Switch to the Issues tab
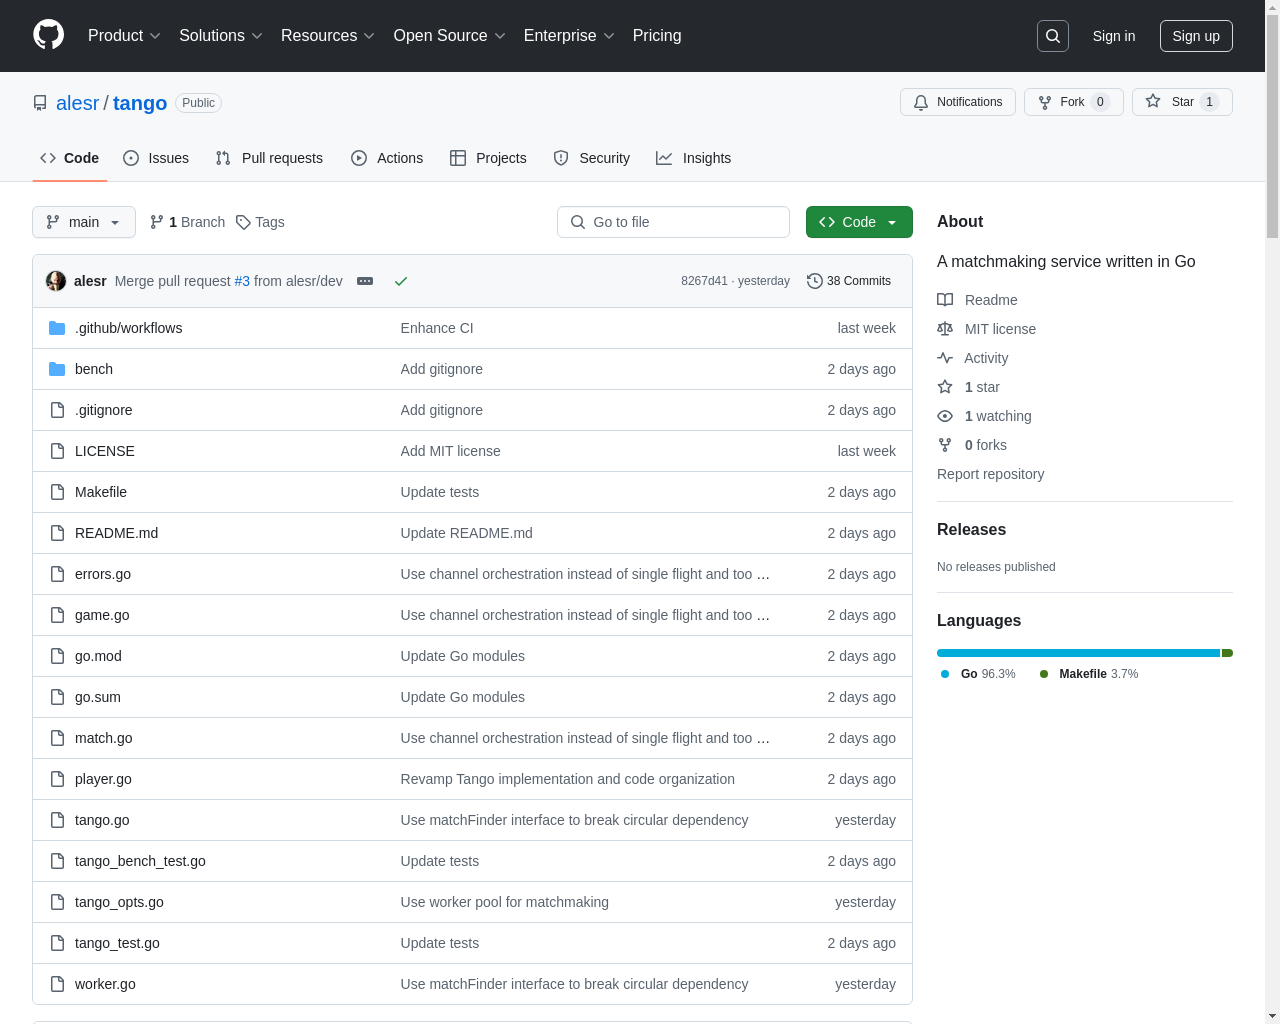The height and width of the screenshot is (1024, 1280). (x=156, y=158)
